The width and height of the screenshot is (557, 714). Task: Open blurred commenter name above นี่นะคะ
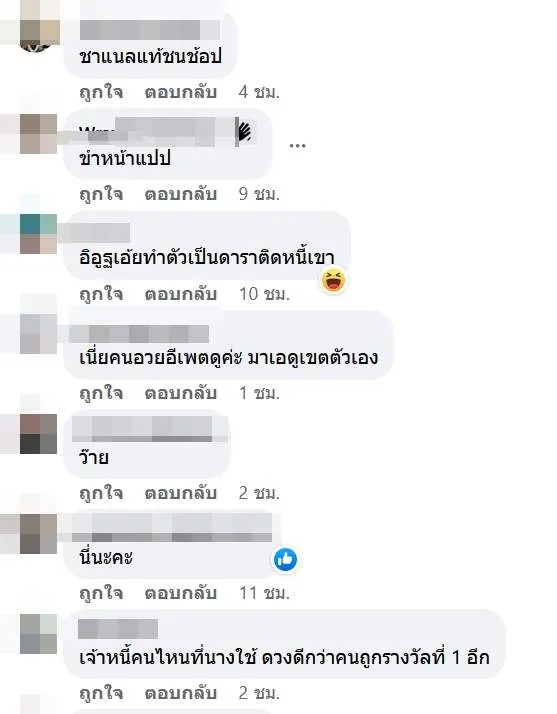tap(172, 528)
